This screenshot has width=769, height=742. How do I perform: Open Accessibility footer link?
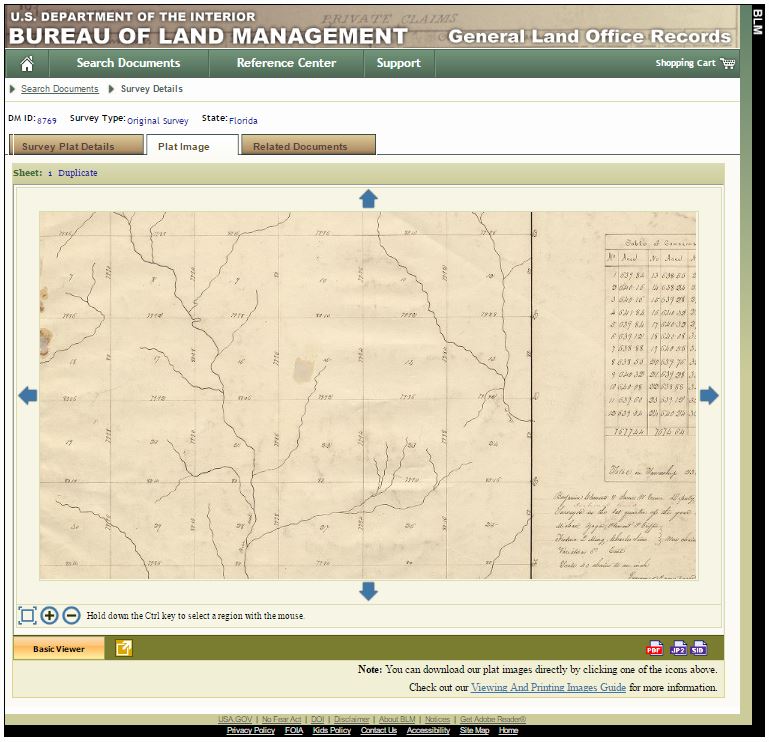click(428, 730)
